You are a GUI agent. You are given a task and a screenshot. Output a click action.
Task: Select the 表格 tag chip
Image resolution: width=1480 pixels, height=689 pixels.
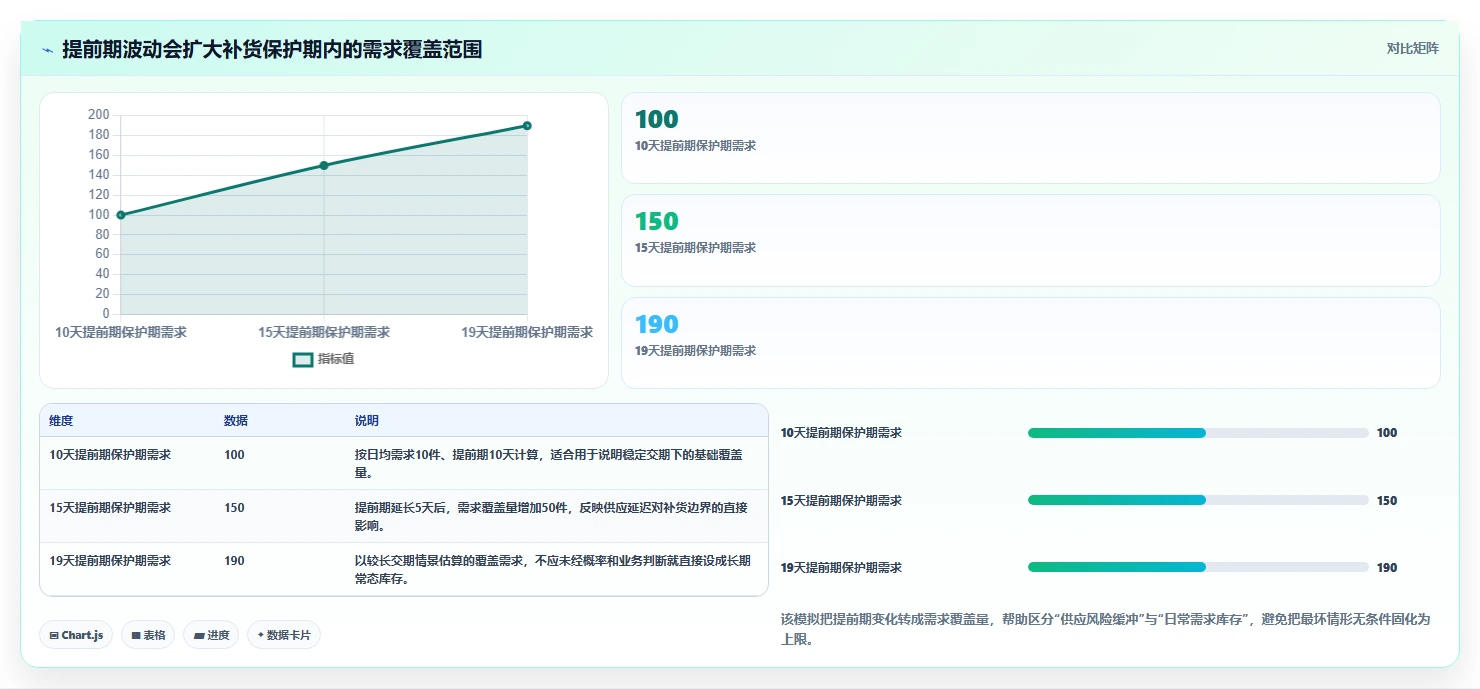click(148, 635)
